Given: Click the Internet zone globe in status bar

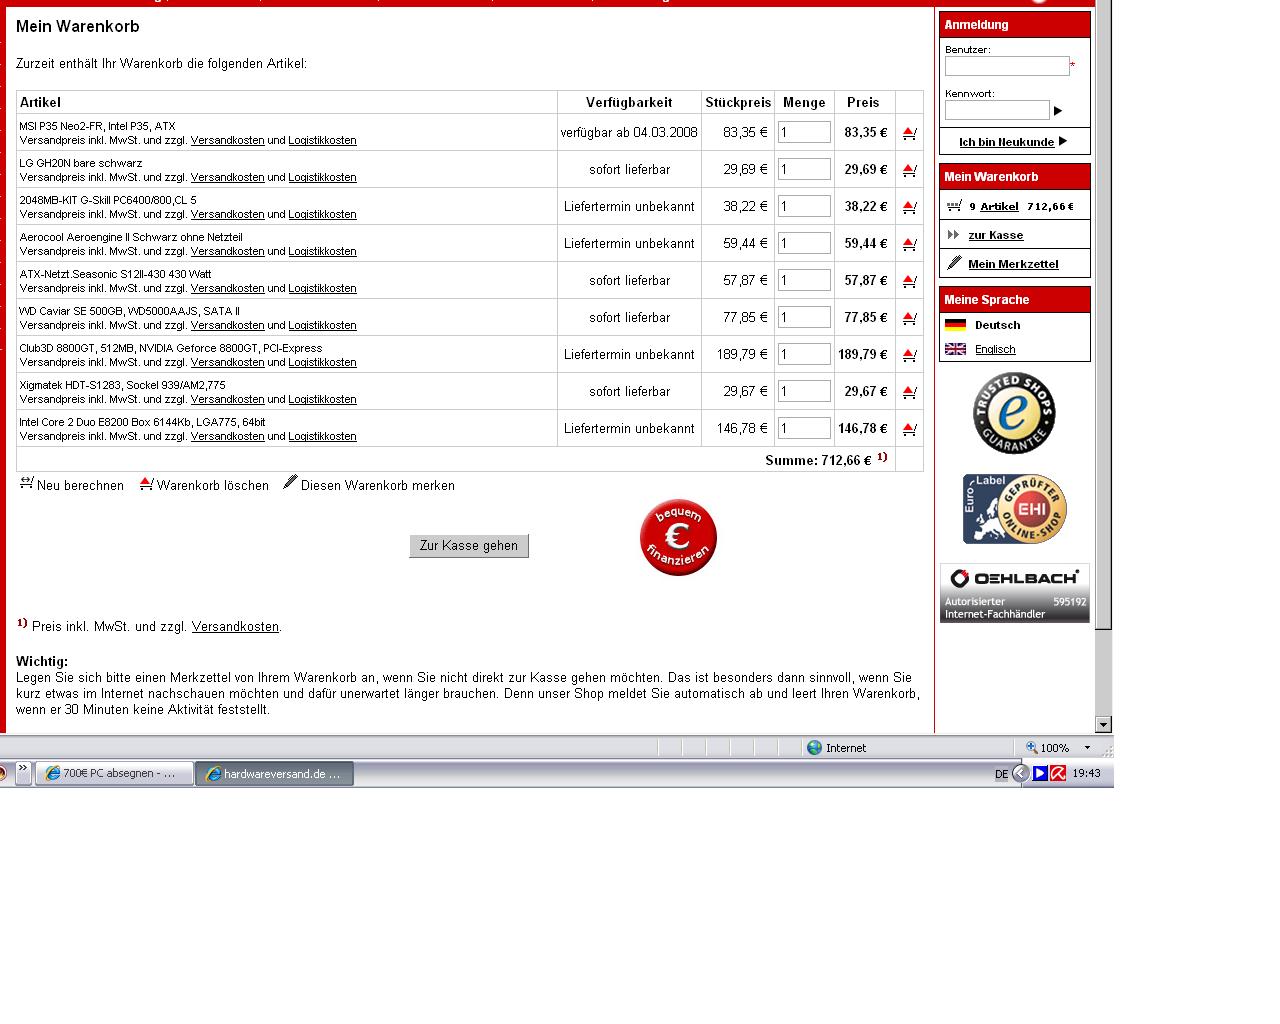Looking at the screenshot, I should point(814,748).
